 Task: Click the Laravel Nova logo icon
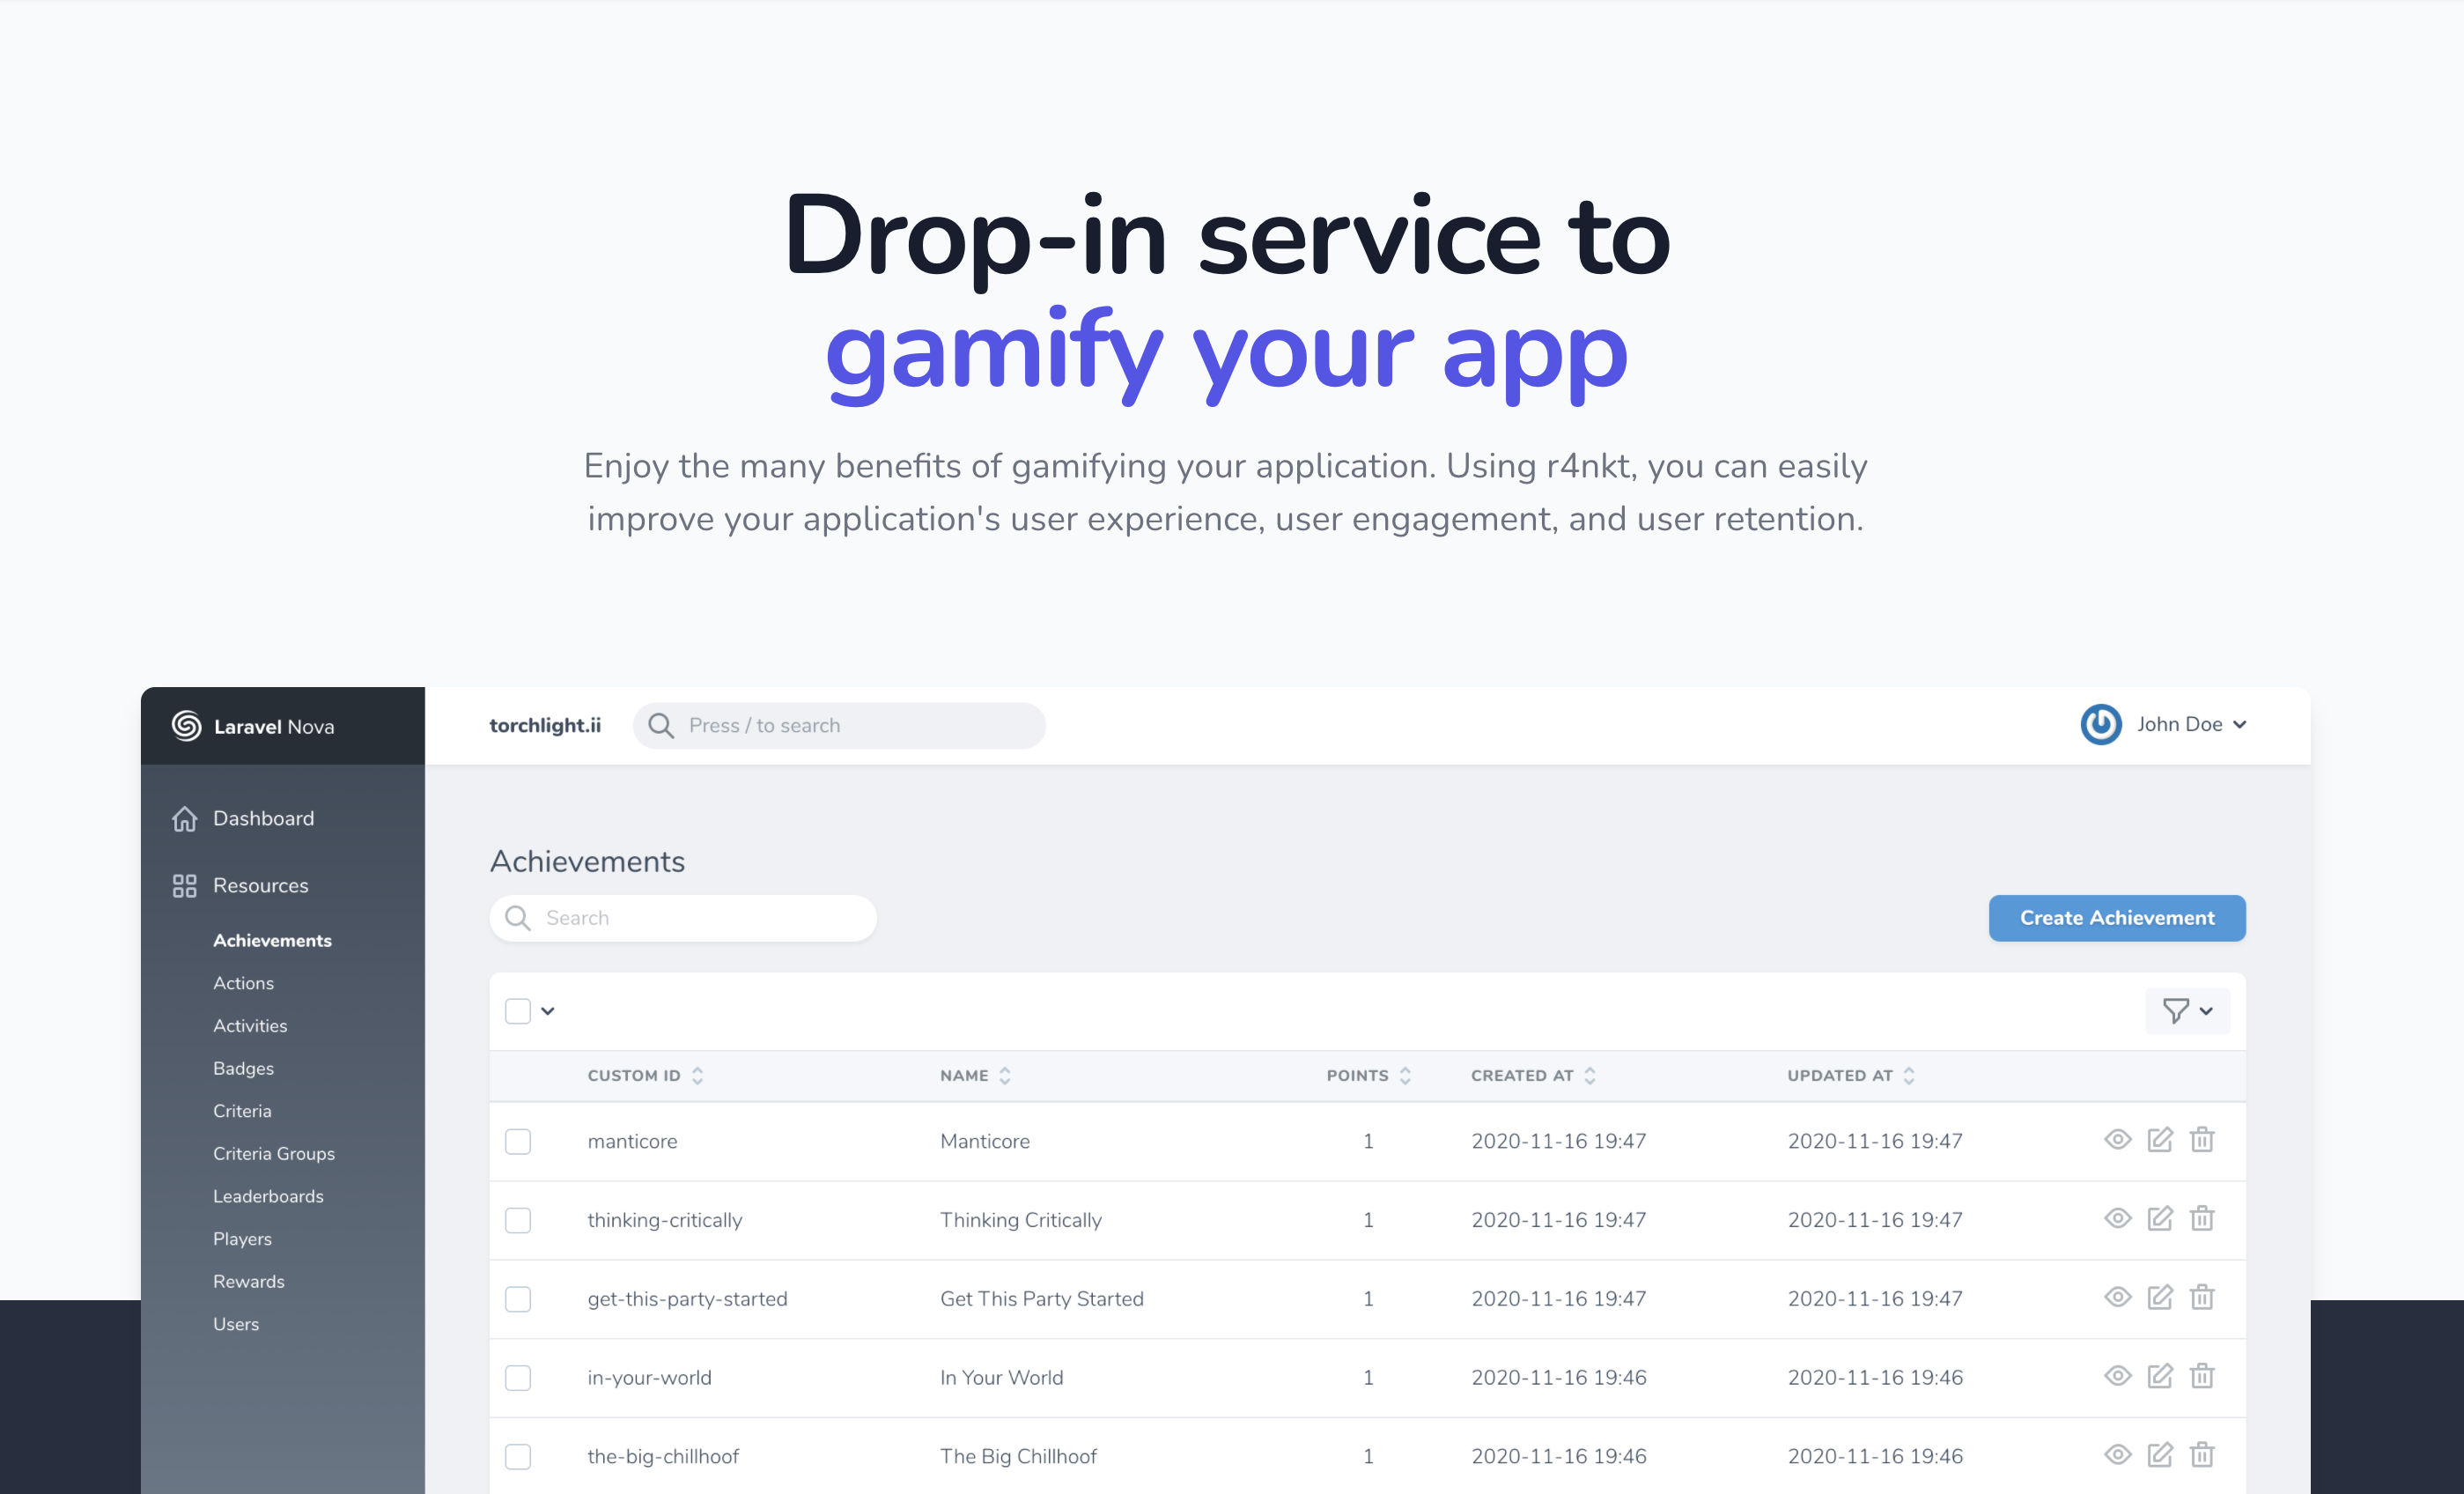click(x=186, y=726)
